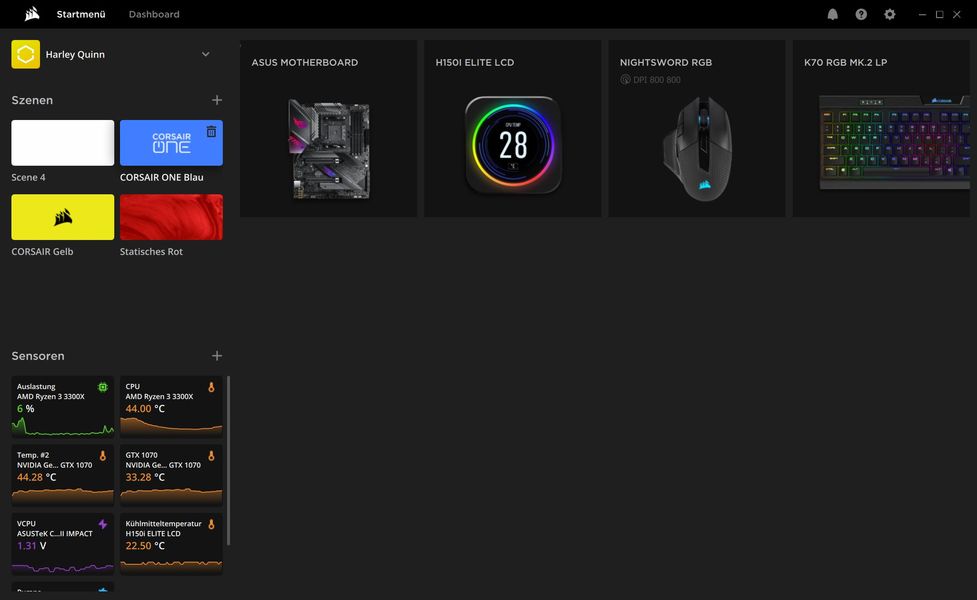Click the Kühlmitteltemperatur 22.50 °C tile
977x600 pixels.
(x=171, y=543)
